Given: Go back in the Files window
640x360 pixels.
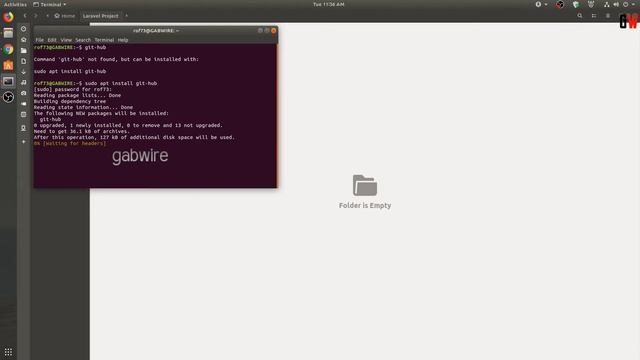Looking at the screenshot, I should click(x=24, y=16).
